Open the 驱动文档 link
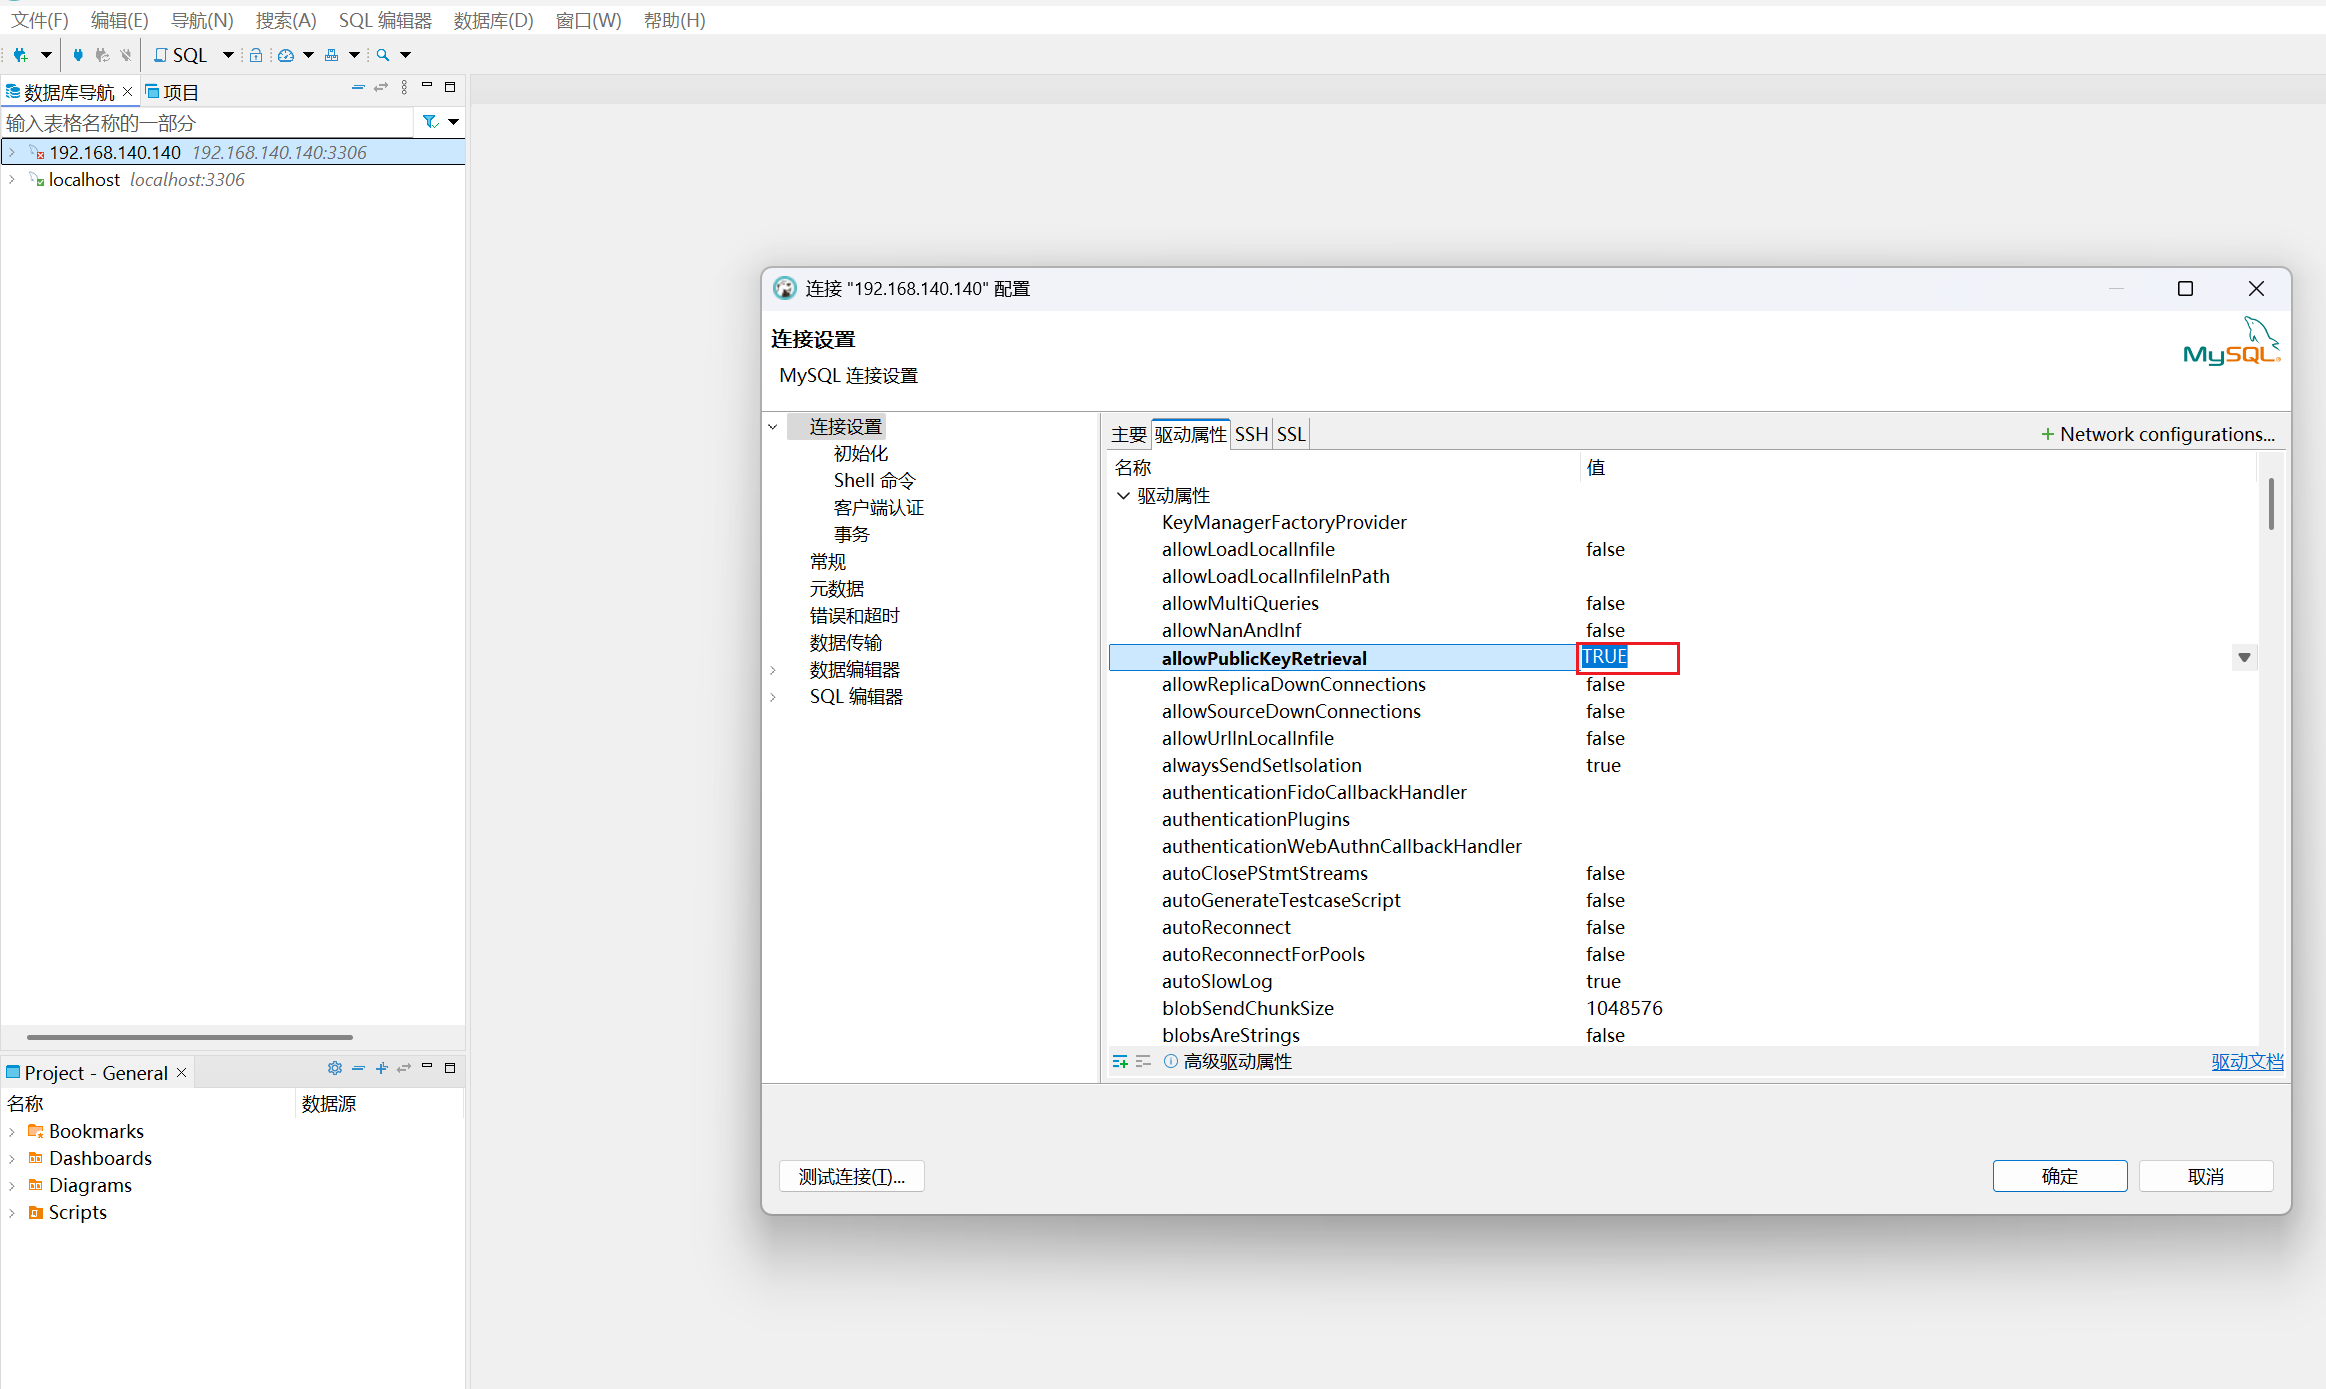The height and width of the screenshot is (1389, 2326). click(2246, 1061)
